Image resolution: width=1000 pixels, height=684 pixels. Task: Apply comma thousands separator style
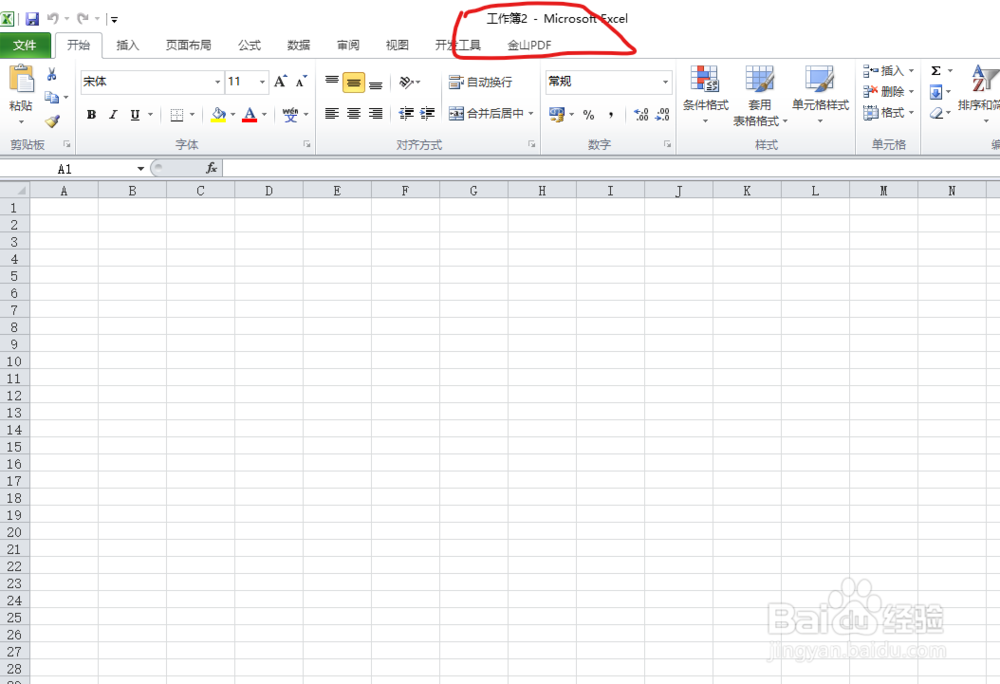(x=611, y=115)
